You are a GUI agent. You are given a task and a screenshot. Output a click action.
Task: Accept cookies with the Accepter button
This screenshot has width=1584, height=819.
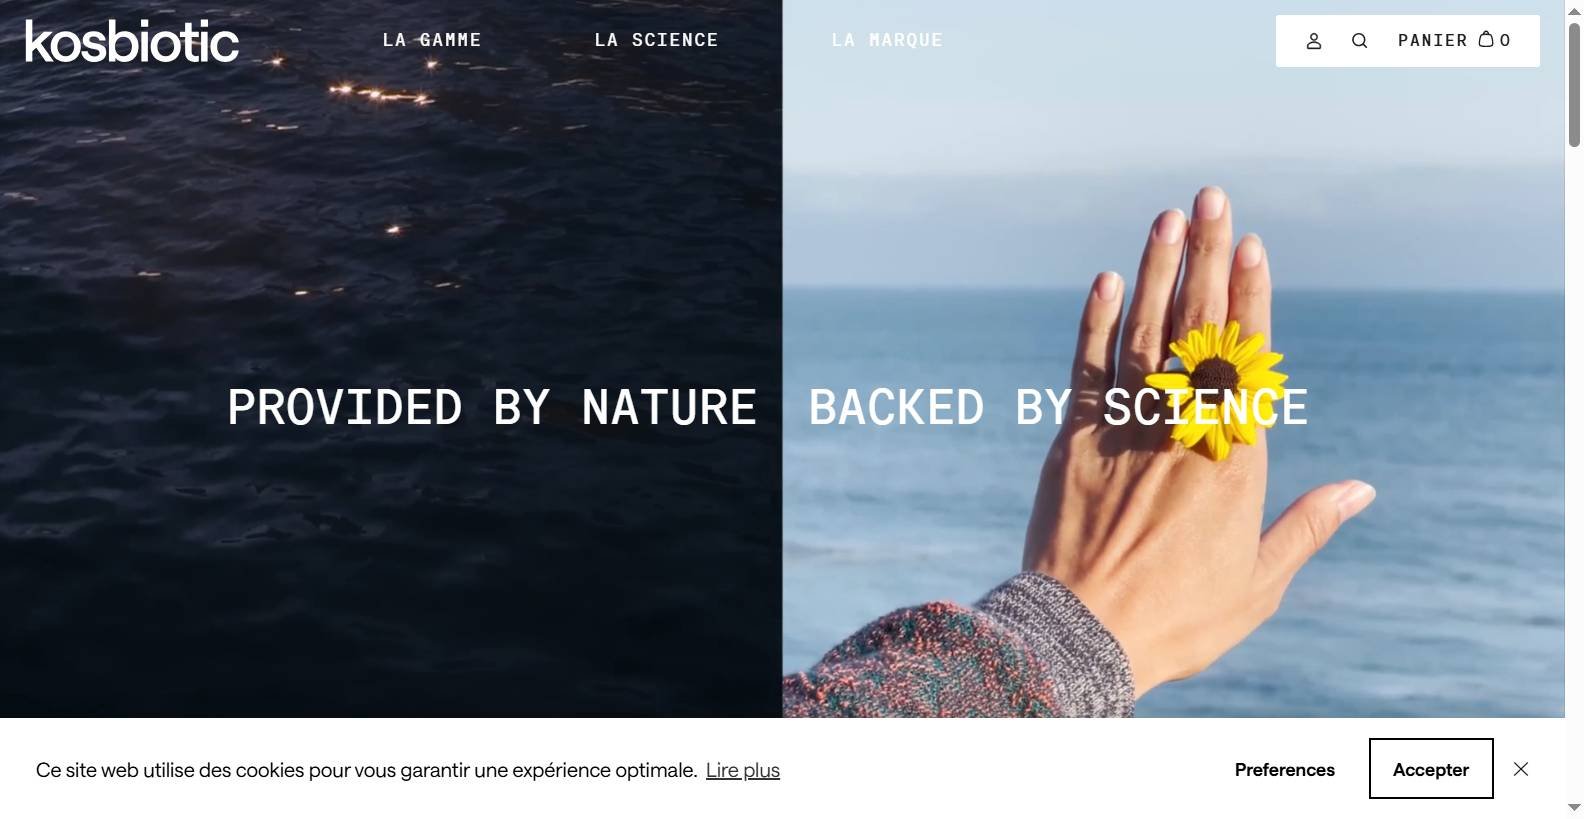(1431, 769)
